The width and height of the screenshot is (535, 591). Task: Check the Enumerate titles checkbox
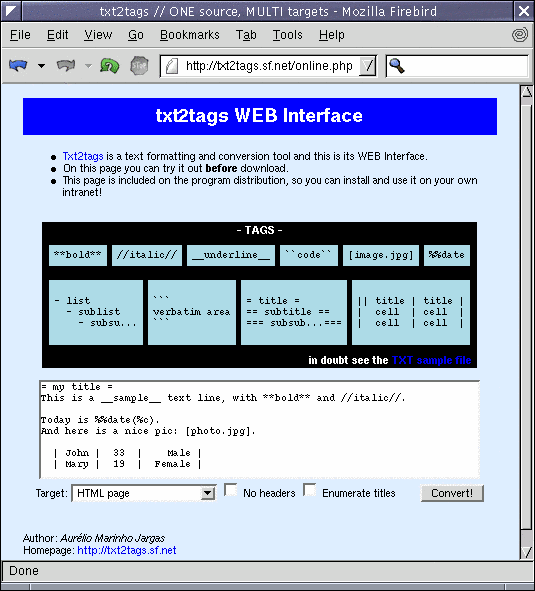coord(310,490)
